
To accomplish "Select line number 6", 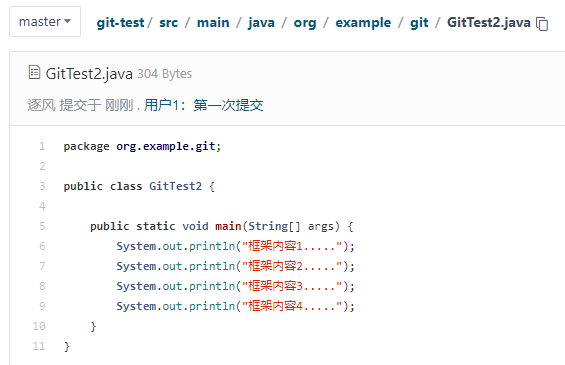I will (x=42, y=246).
